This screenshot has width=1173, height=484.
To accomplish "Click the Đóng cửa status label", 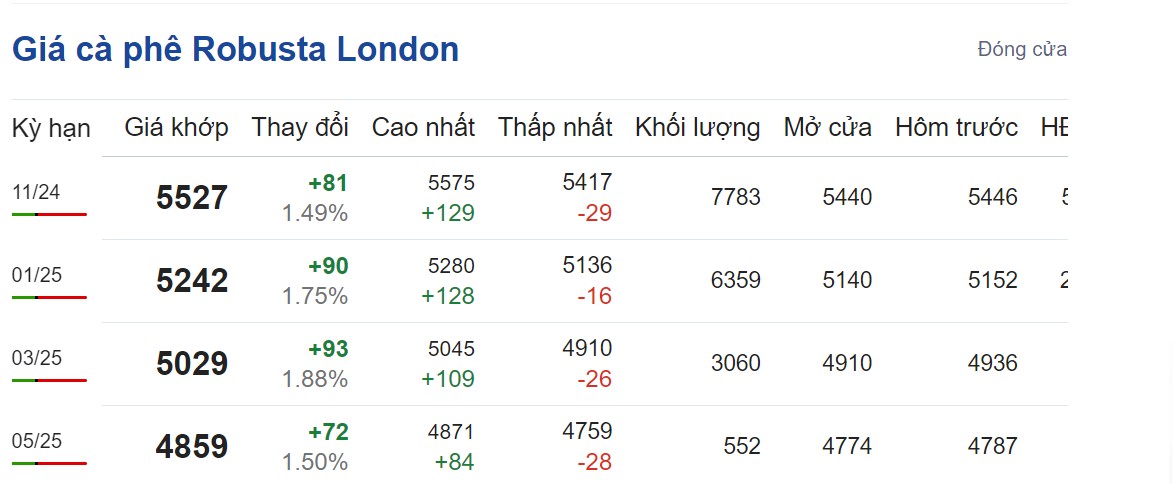I will point(1022,49).
